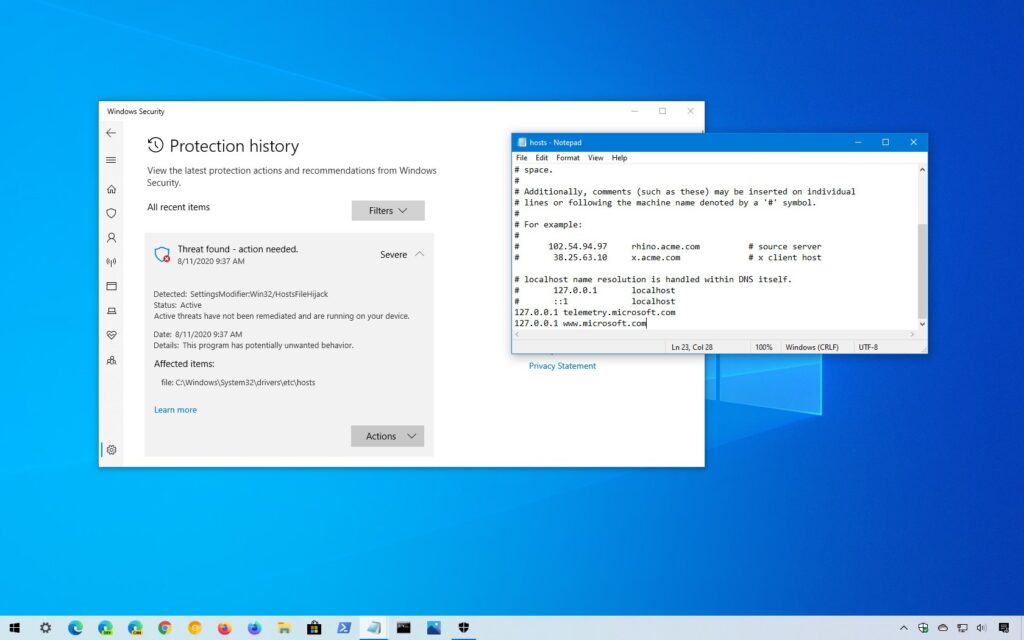
Task: Place cursor in '127.0.0.1 www.microsoft.com' line
Action: pos(581,323)
